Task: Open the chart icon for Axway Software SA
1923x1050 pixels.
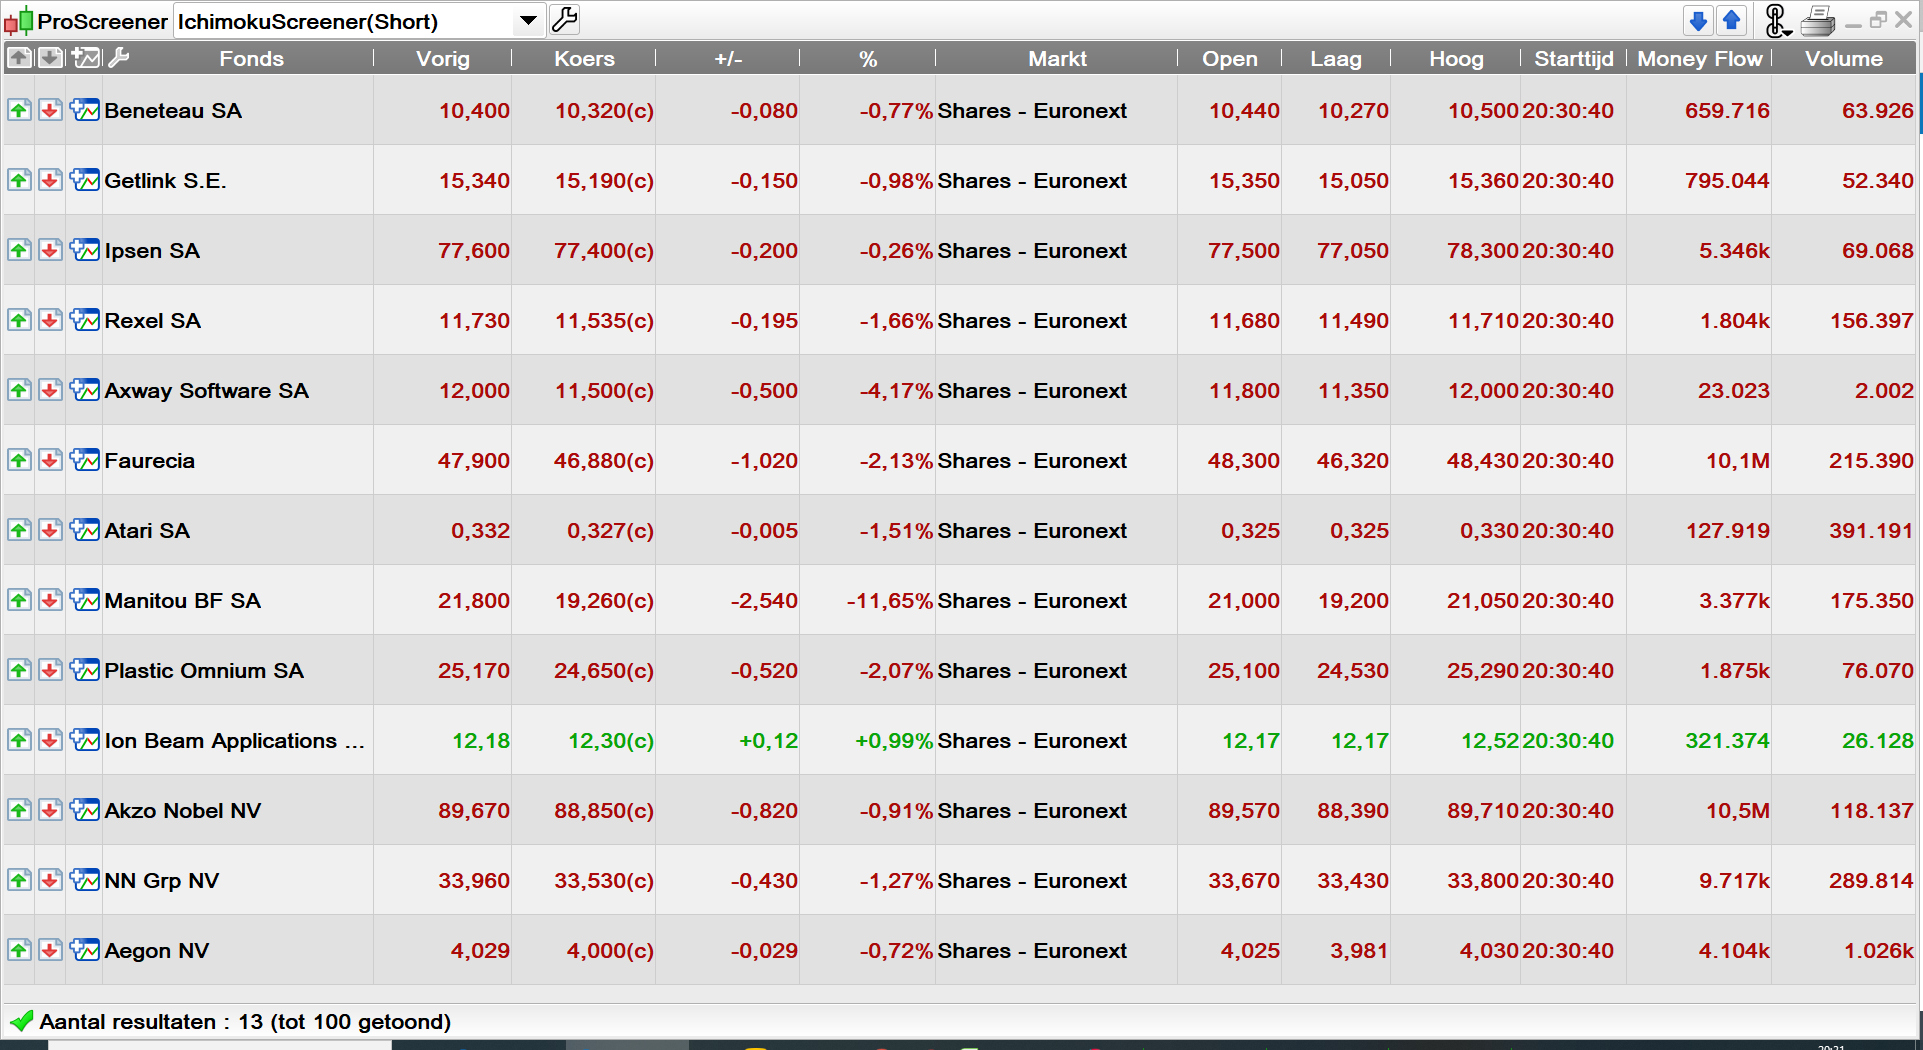Action: coord(86,390)
